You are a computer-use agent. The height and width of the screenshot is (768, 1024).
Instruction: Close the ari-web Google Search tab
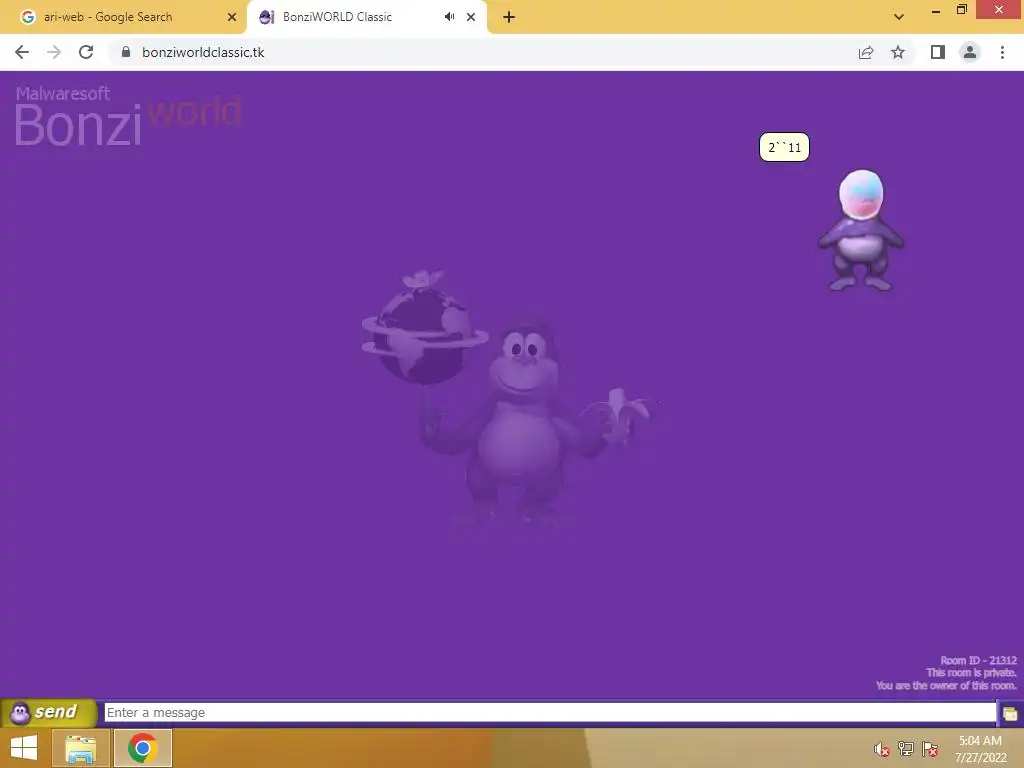click(232, 17)
